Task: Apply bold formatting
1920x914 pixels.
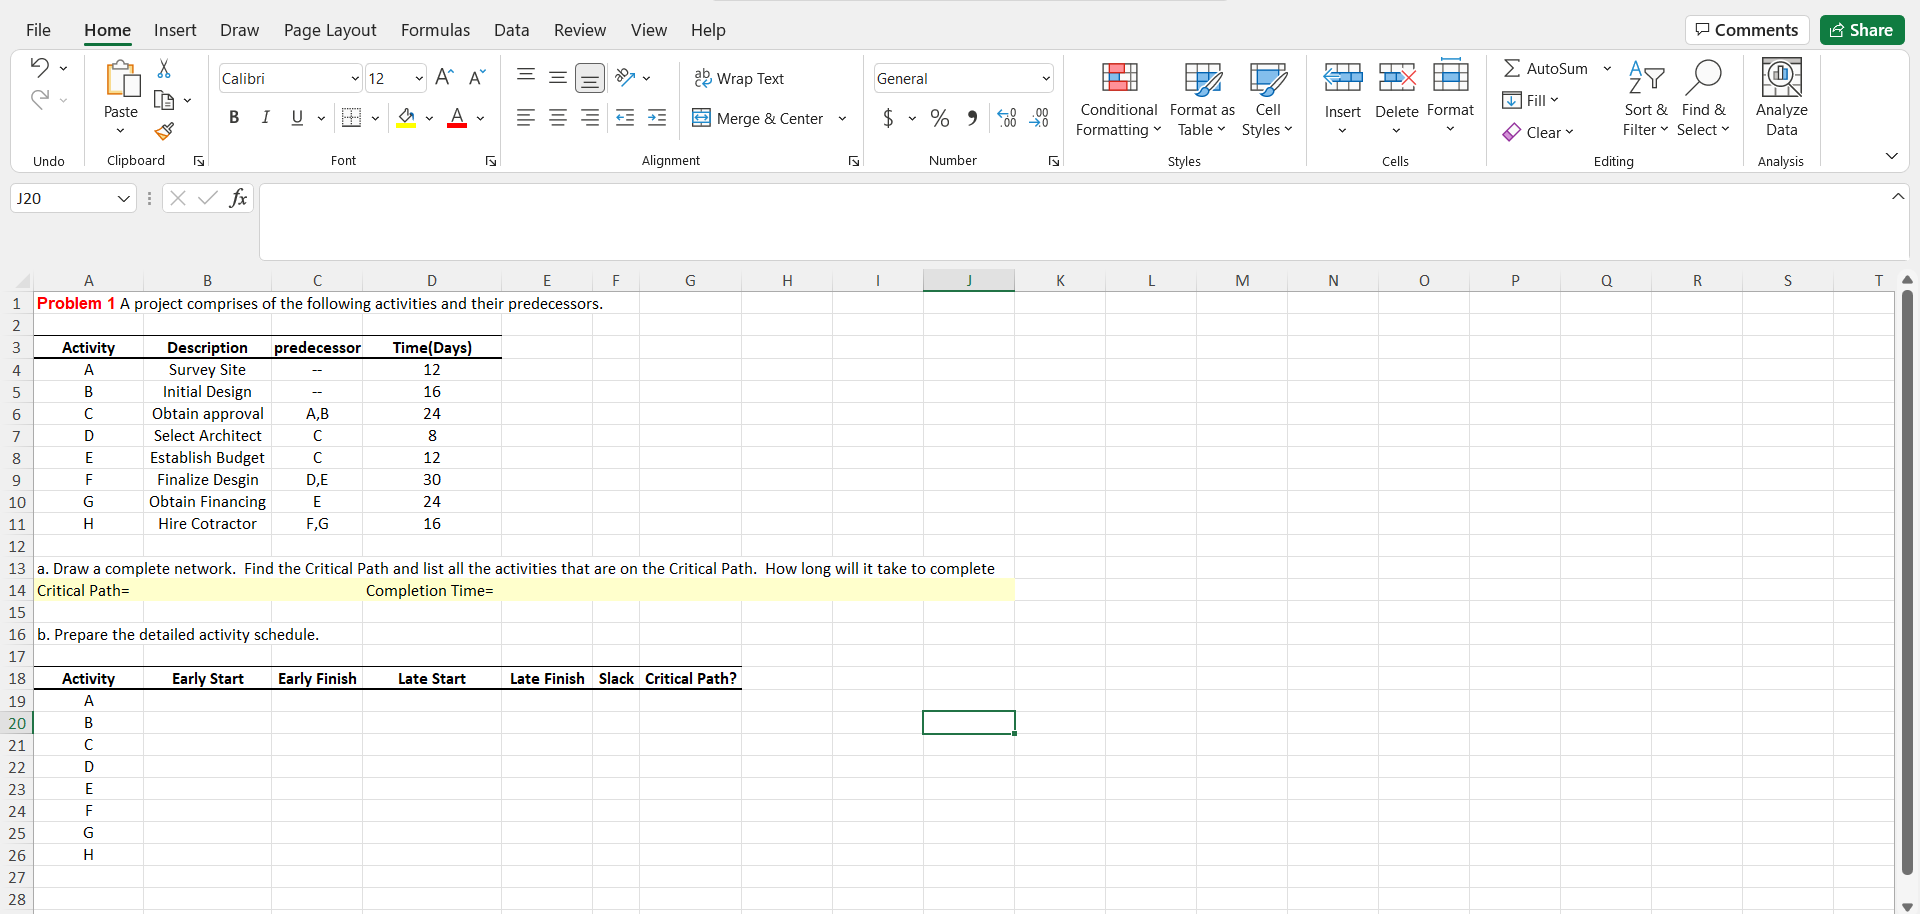Action: coord(234,118)
